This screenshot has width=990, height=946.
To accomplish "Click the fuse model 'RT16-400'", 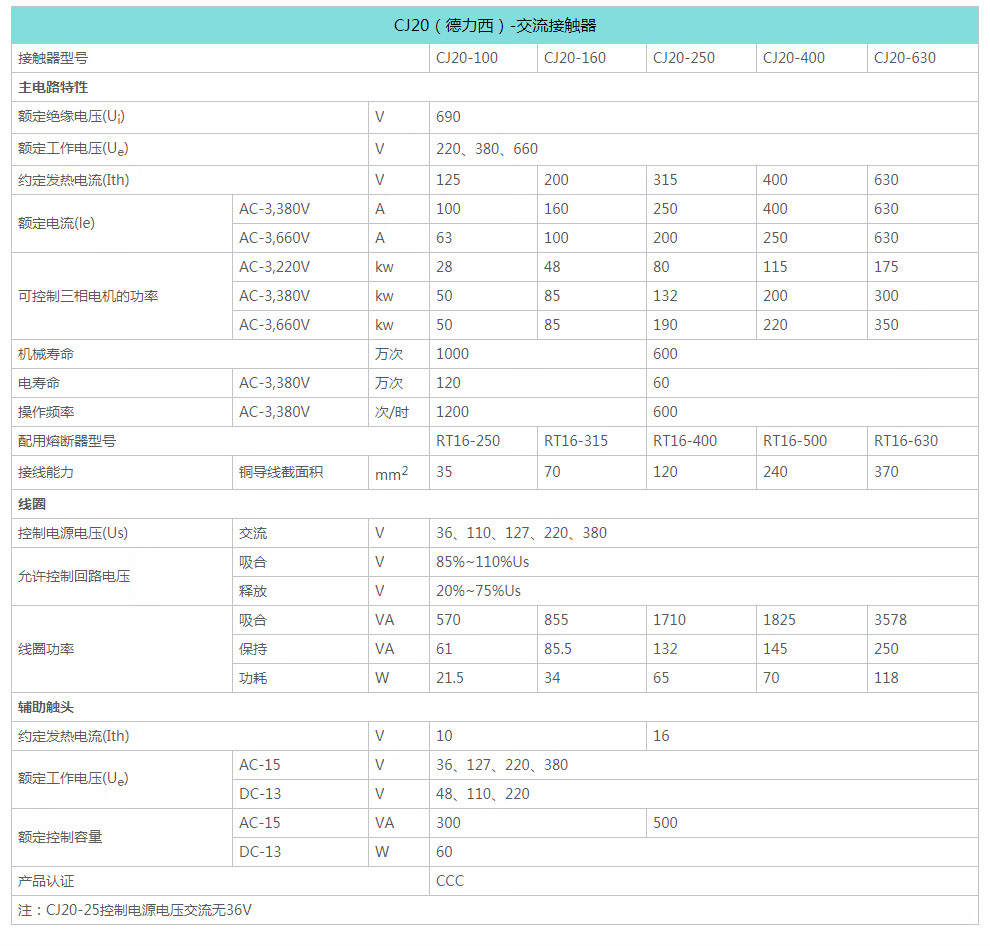I will (x=685, y=441).
